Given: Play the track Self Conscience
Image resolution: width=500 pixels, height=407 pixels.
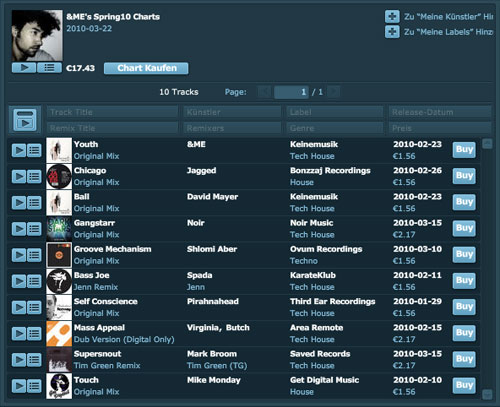Looking at the screenshot, I should (19, 308).
